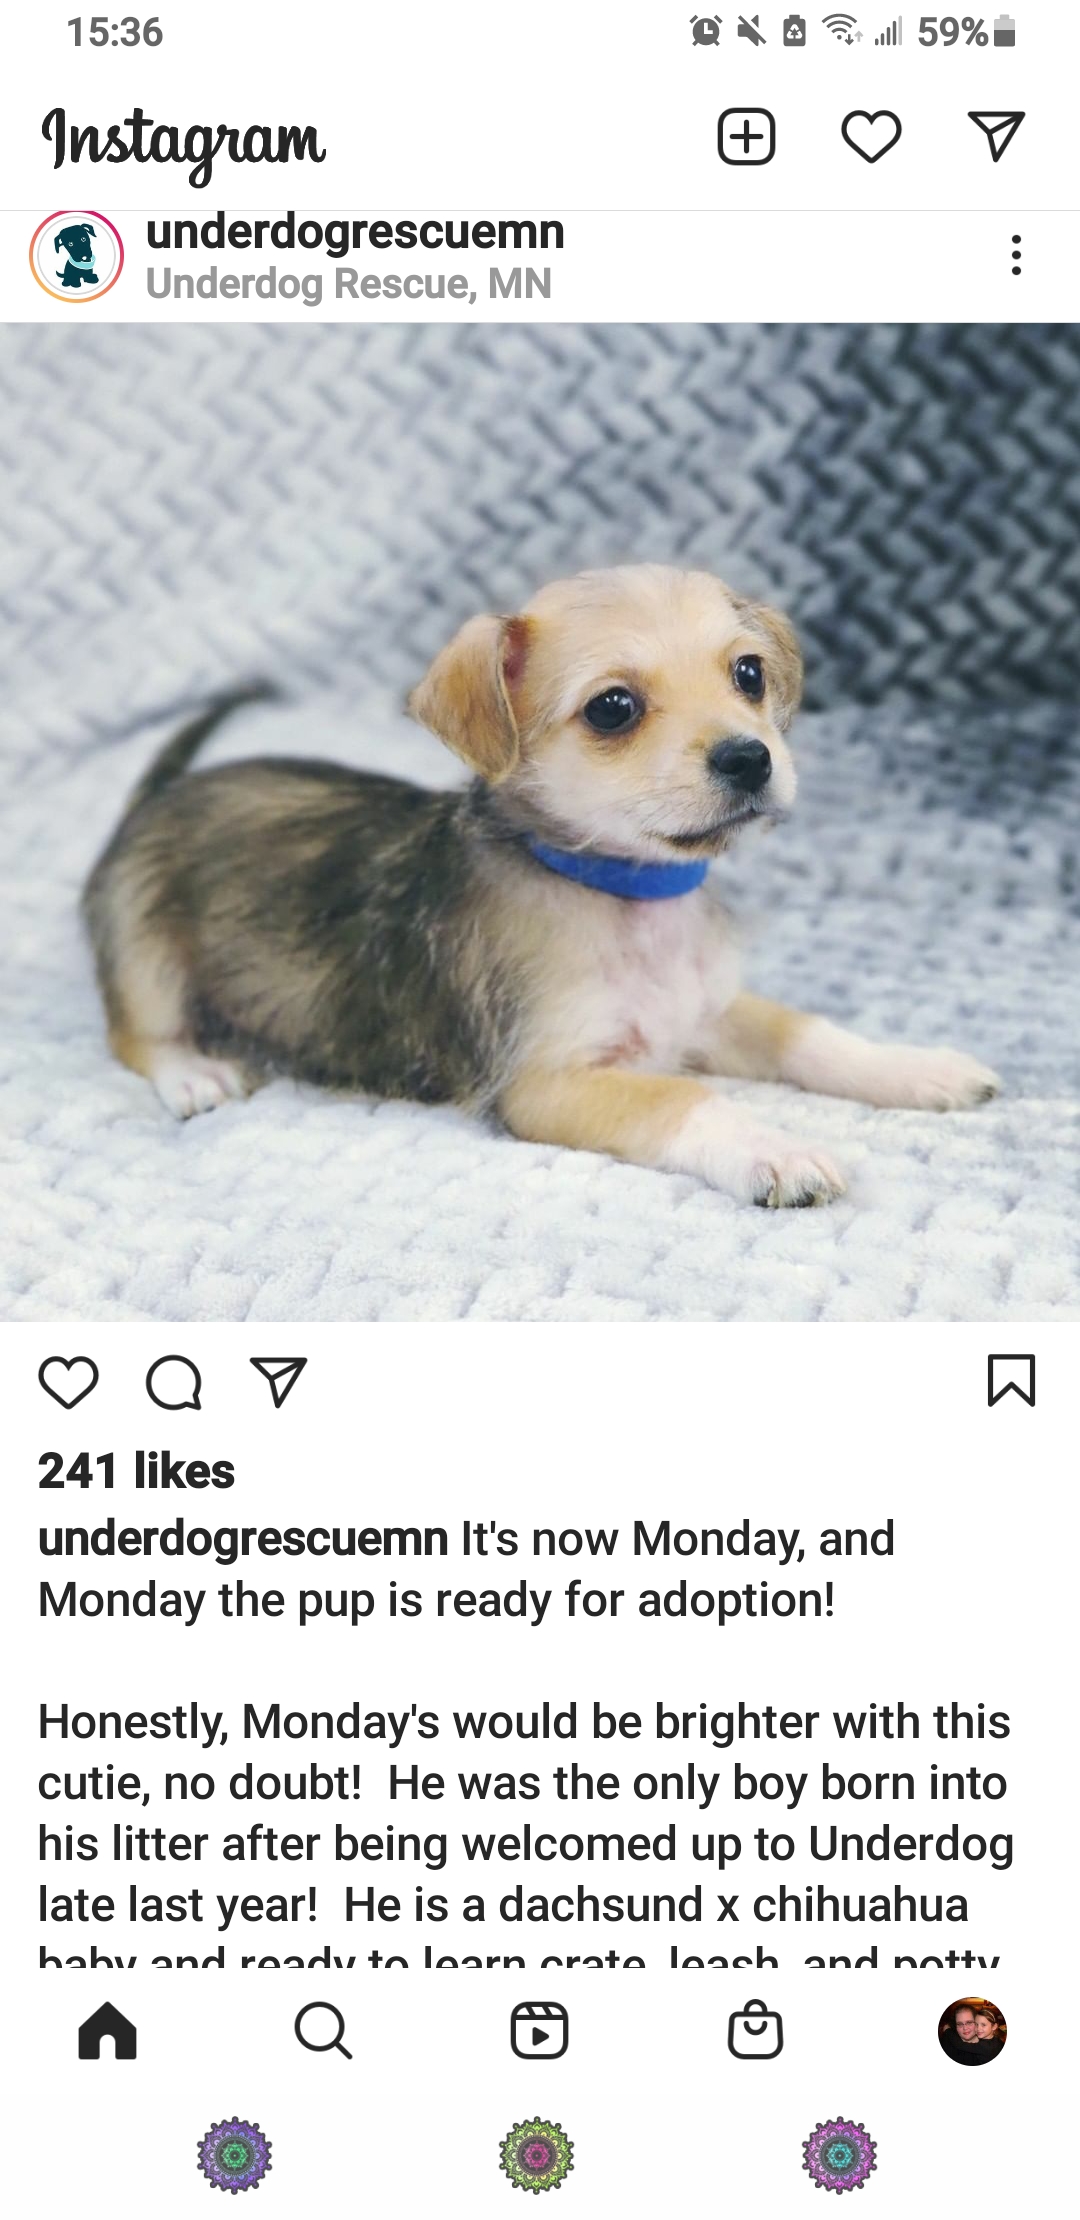This screenshot has width=1080, height=2220.
Task: Go to the Home tab
Action: pos(107,2031)
